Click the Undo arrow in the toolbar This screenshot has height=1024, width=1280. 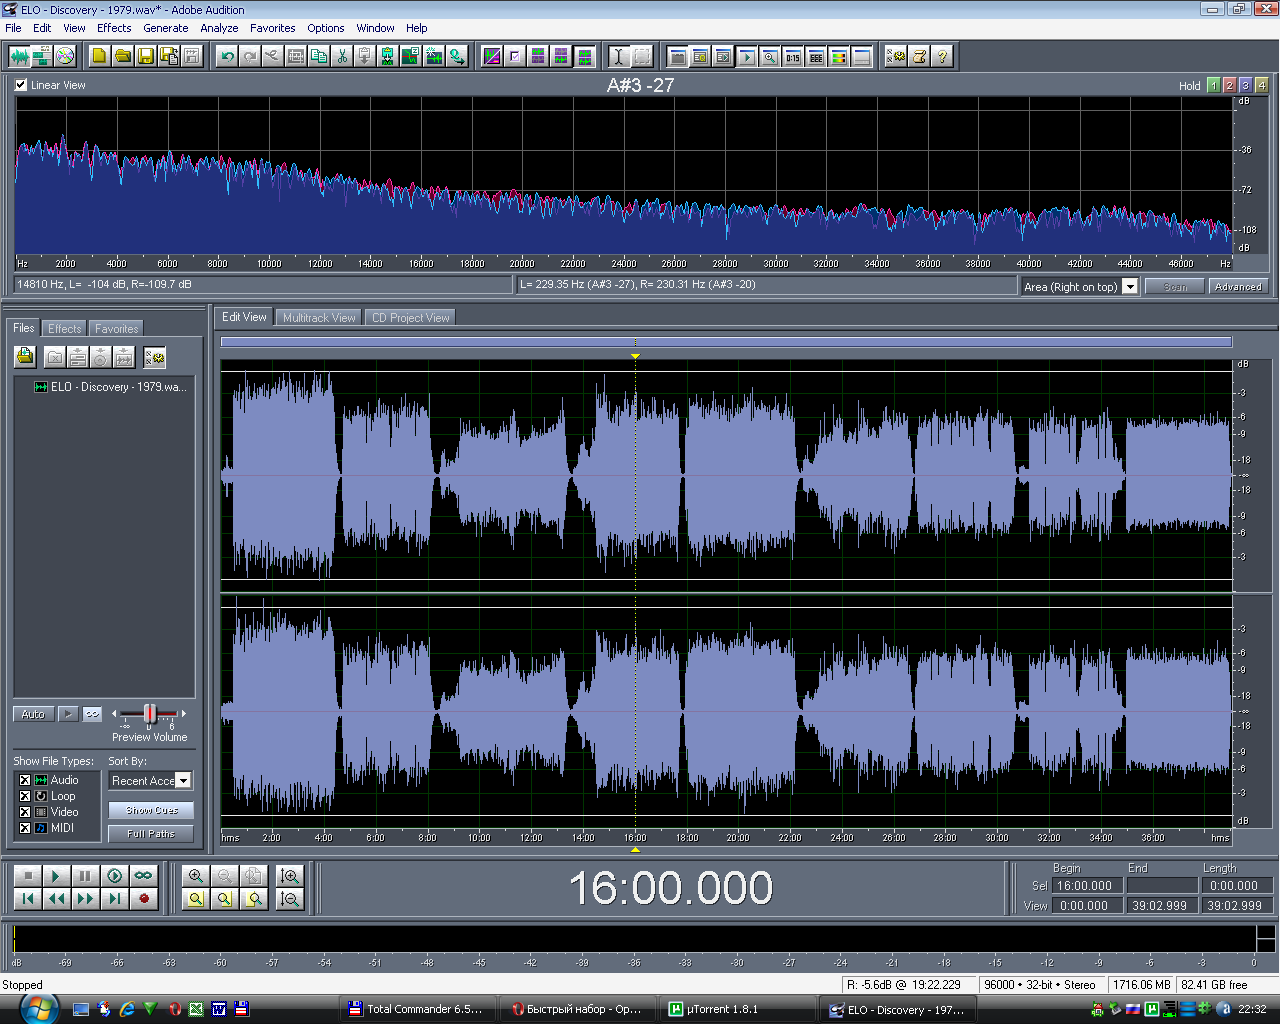227,56
